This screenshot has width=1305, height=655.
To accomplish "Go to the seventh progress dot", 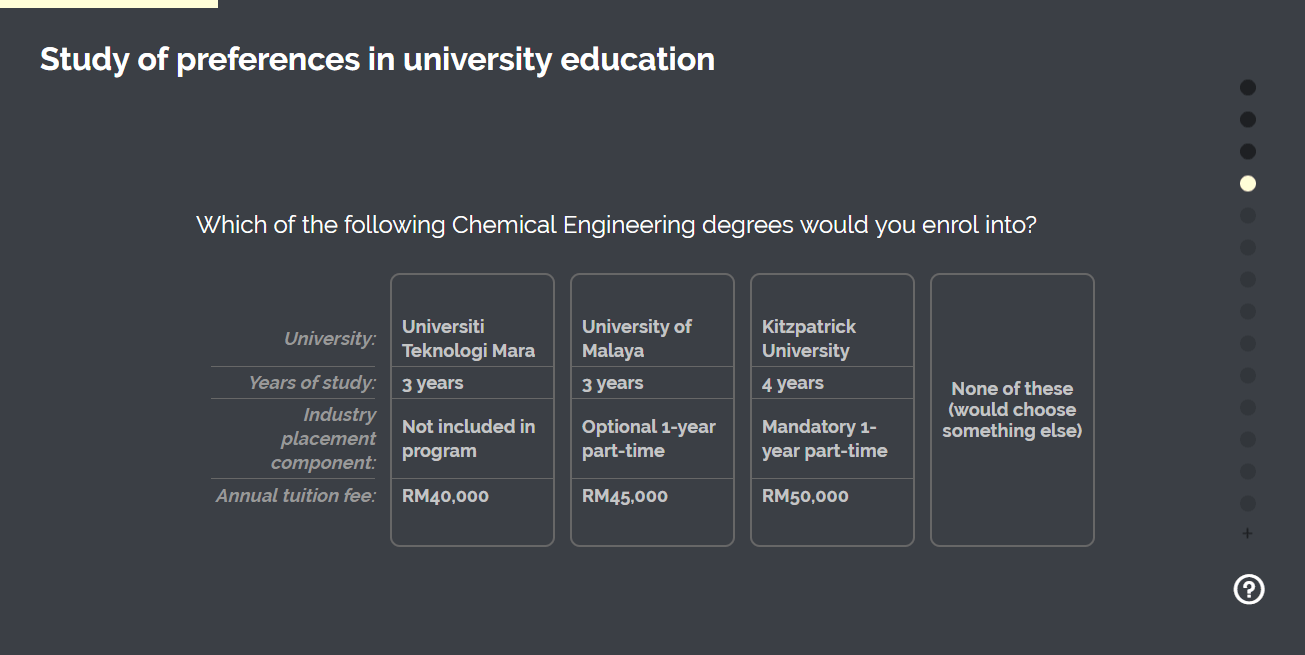I will point(1248,280).
